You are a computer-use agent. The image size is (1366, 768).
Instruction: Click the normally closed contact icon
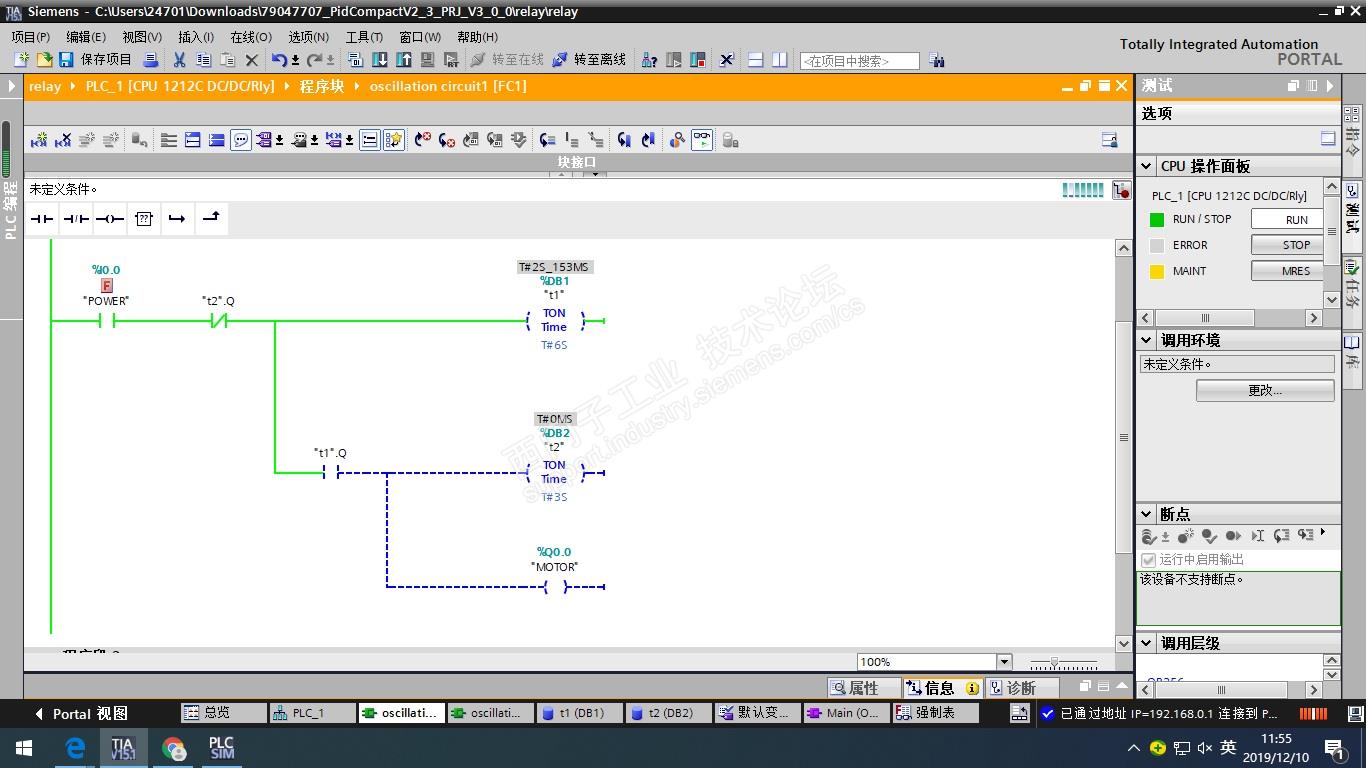coord(76,219)
